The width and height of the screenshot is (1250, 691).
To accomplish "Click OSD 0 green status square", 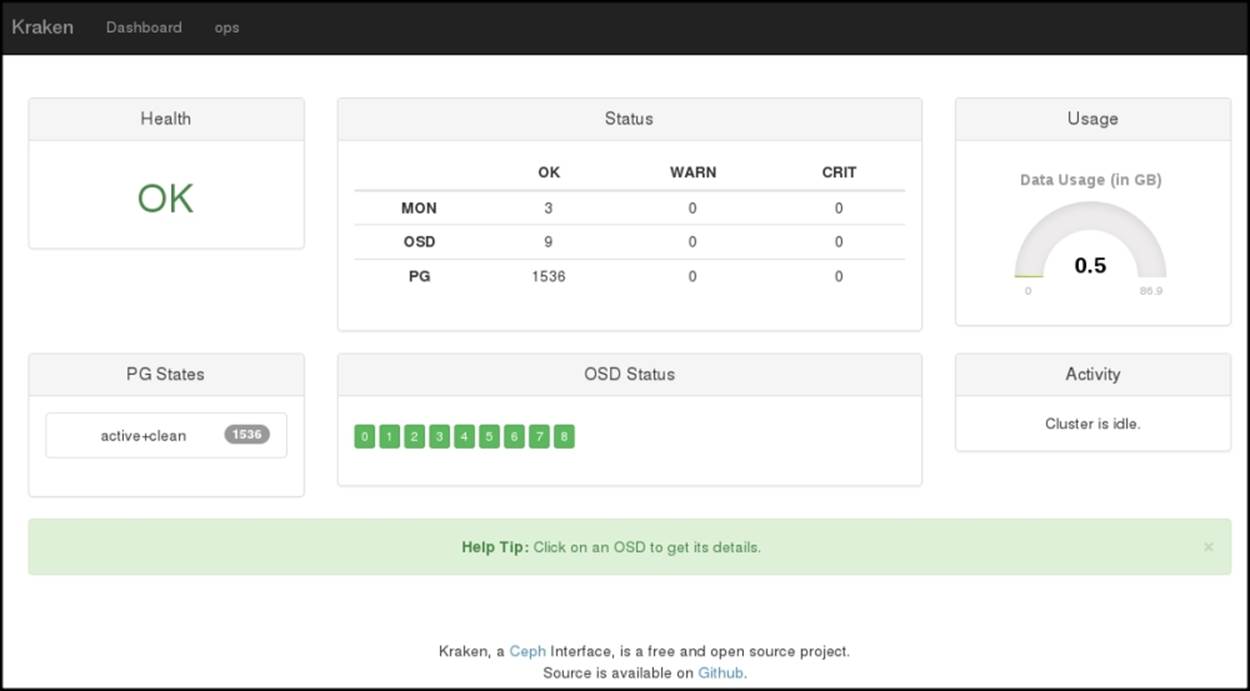I will point(365,436).
